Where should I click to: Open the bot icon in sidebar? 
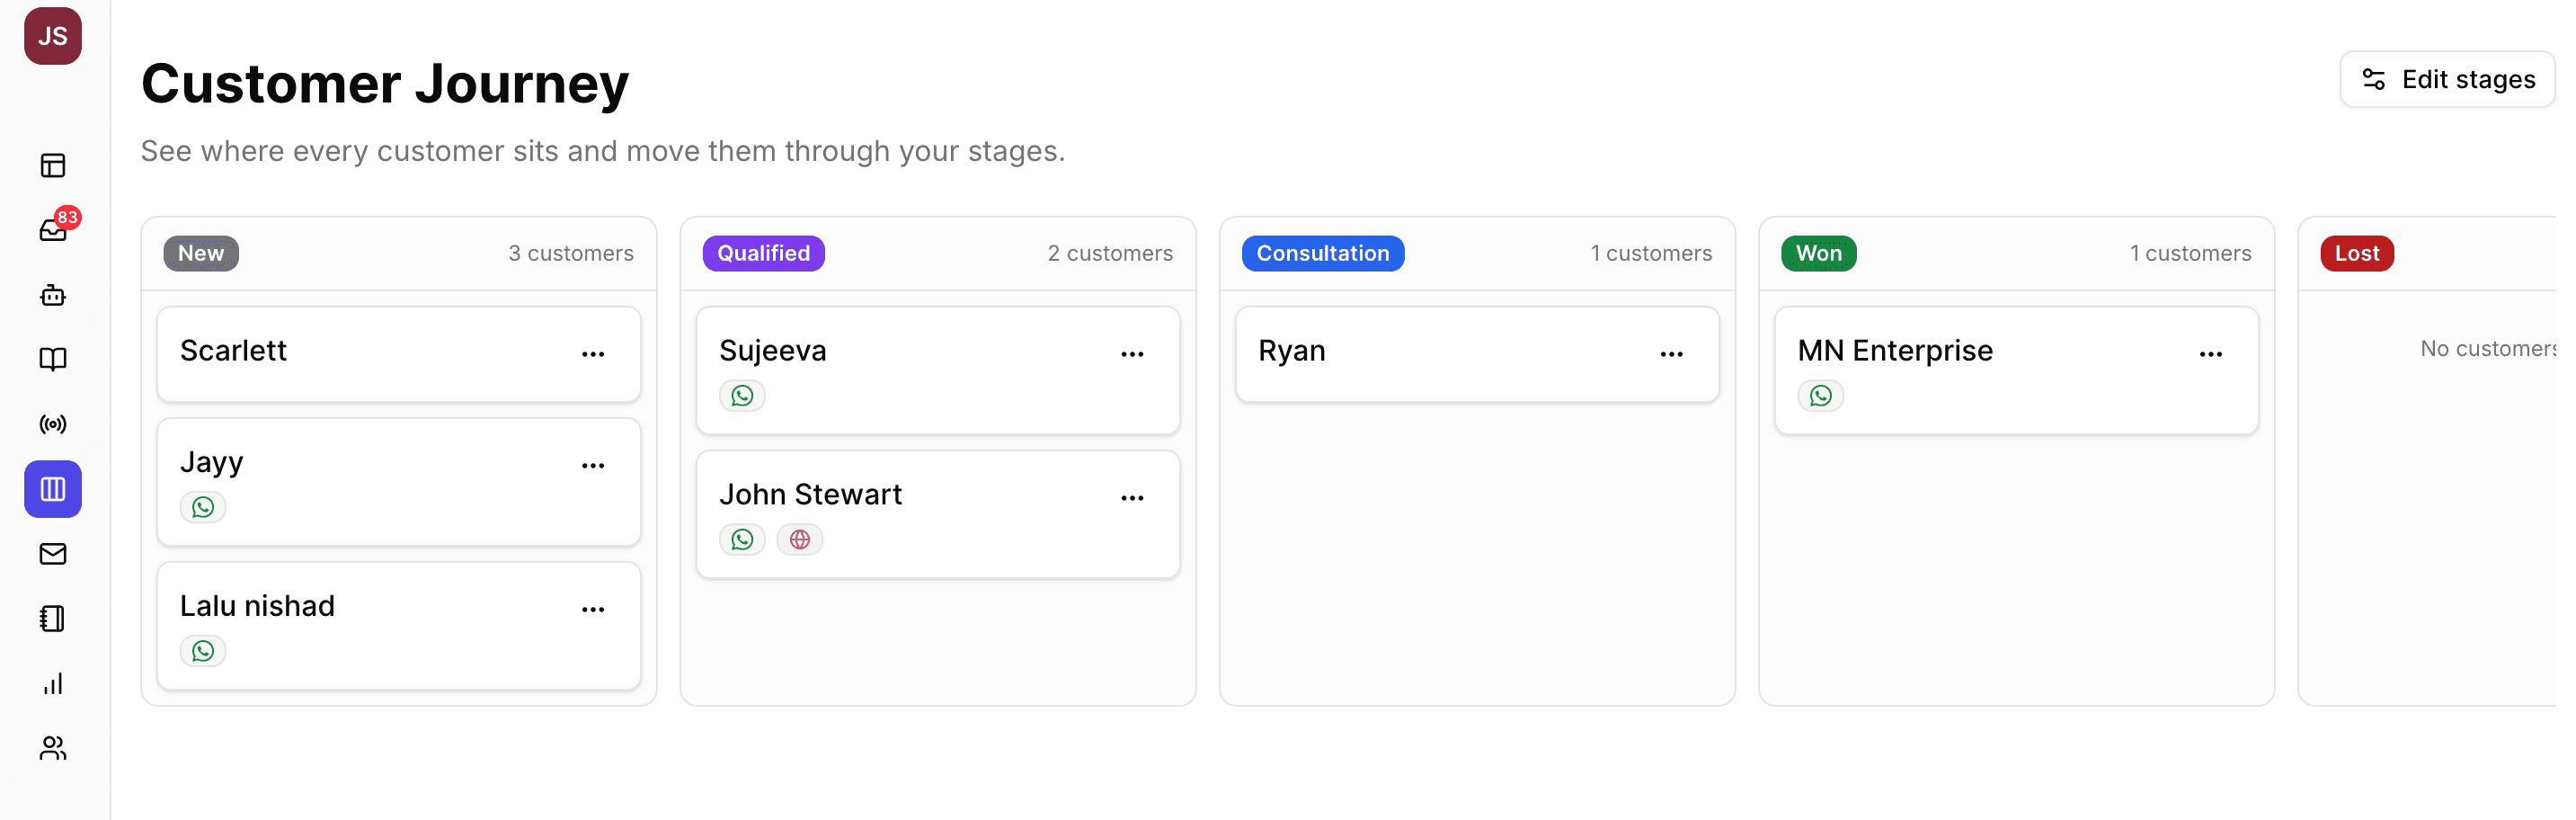[x=53, y=295]
